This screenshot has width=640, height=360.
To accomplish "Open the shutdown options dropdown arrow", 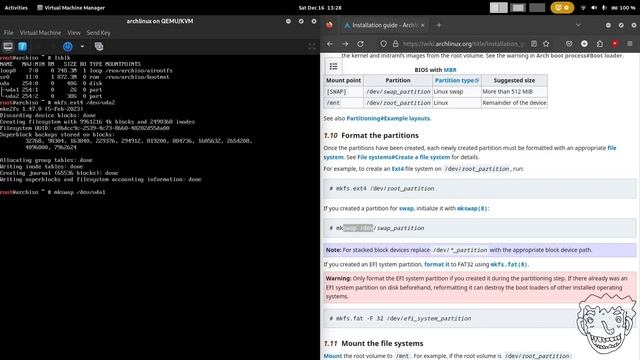I will point(82,47).
